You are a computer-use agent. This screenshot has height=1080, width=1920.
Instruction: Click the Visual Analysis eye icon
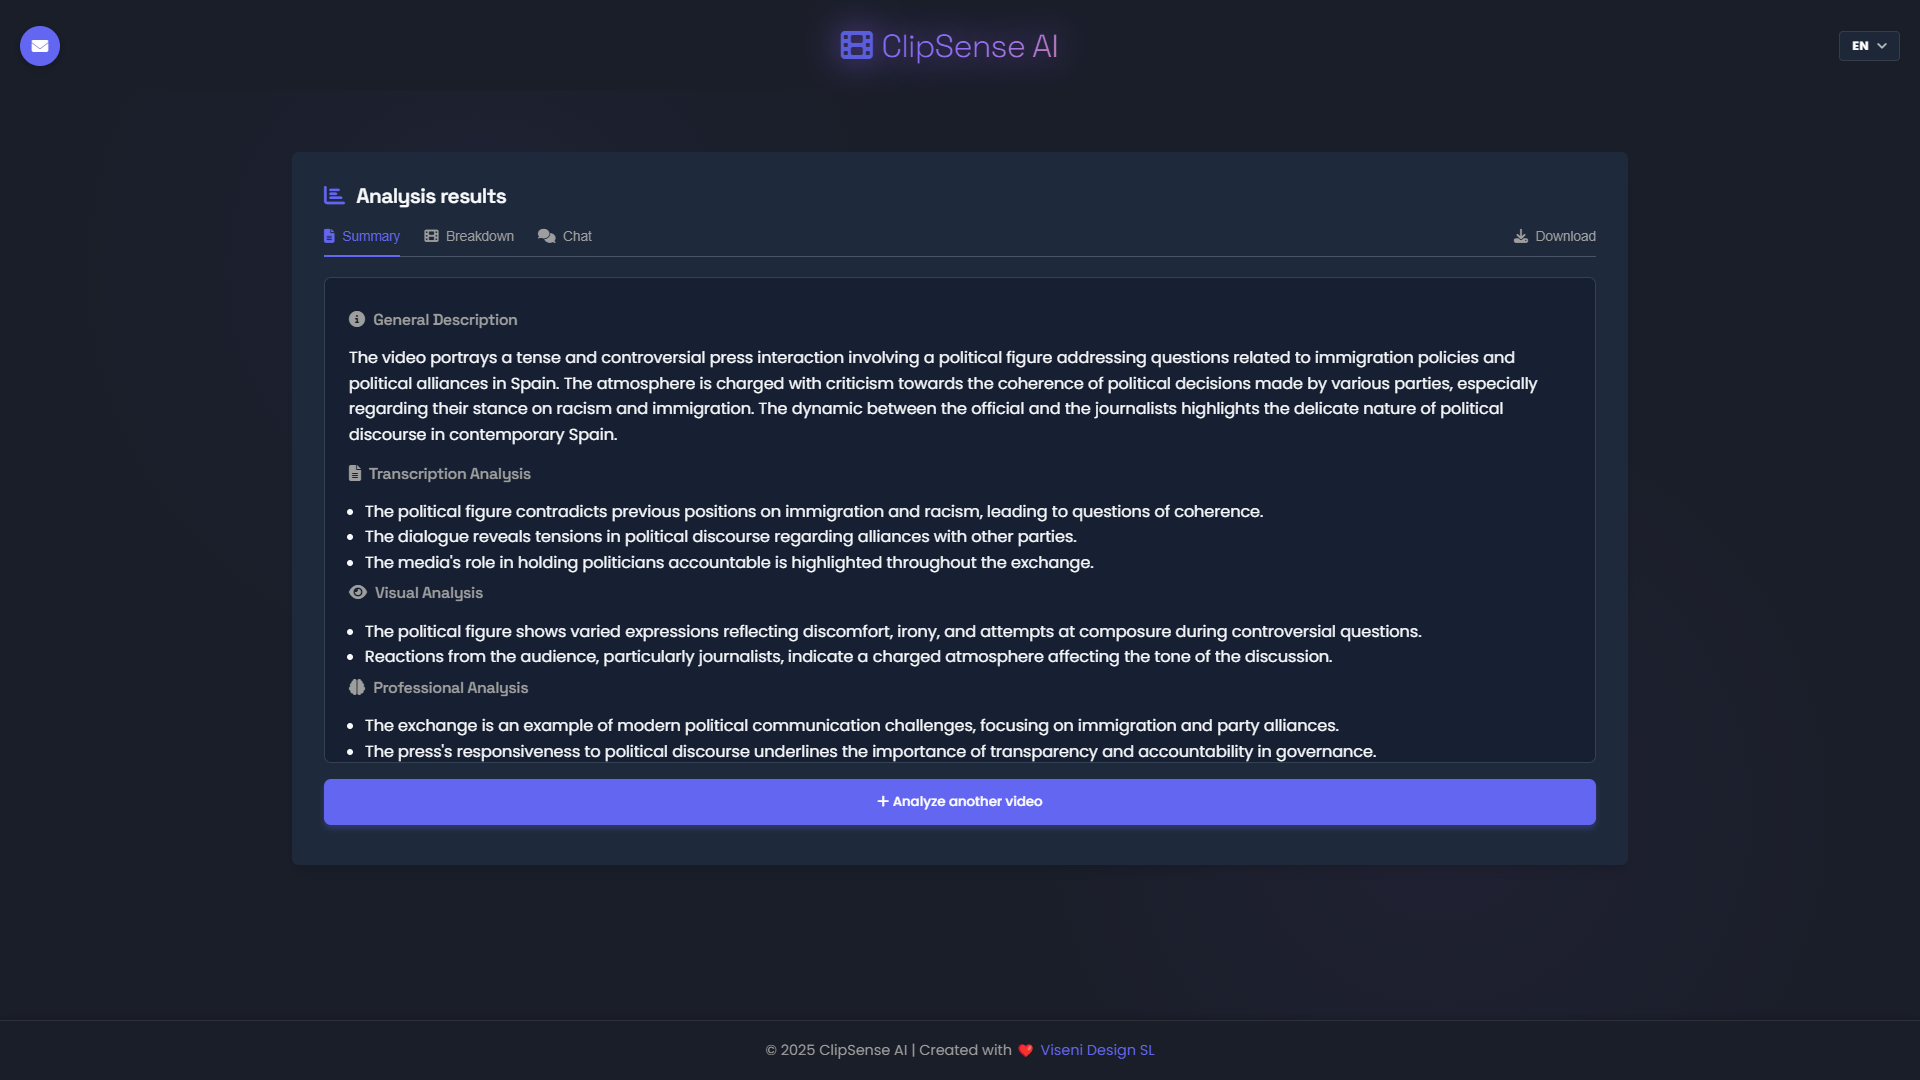[358, 593]
